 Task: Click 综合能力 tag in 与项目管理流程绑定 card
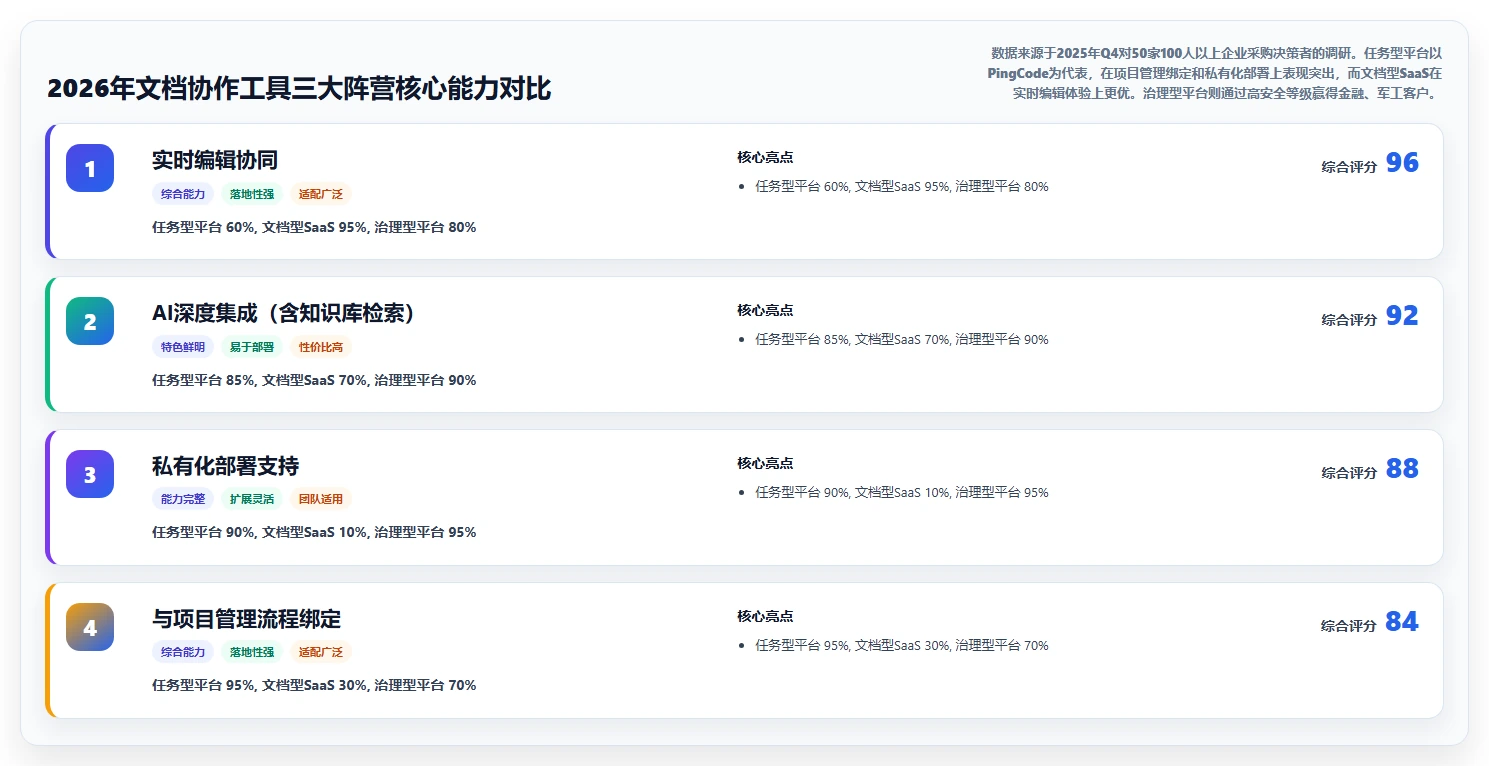[x=183, y=652]
